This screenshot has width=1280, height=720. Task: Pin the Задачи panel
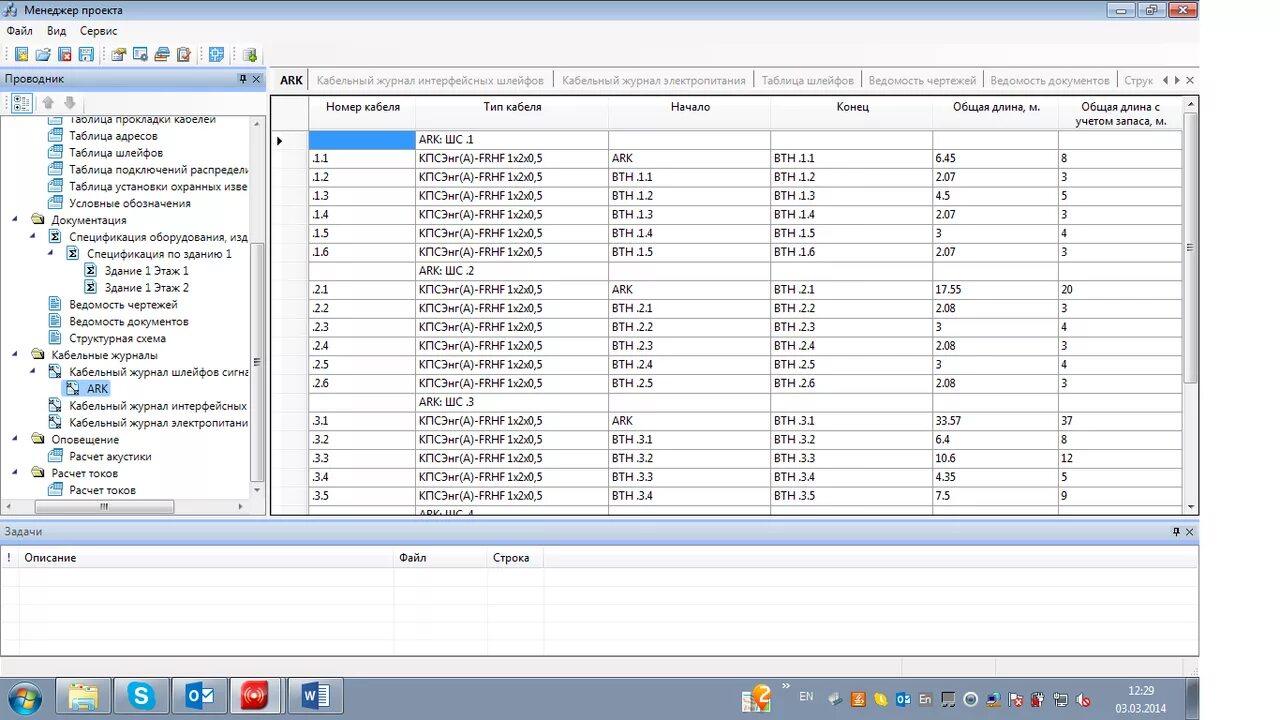pyautogui.click(x=1176, y=532)
